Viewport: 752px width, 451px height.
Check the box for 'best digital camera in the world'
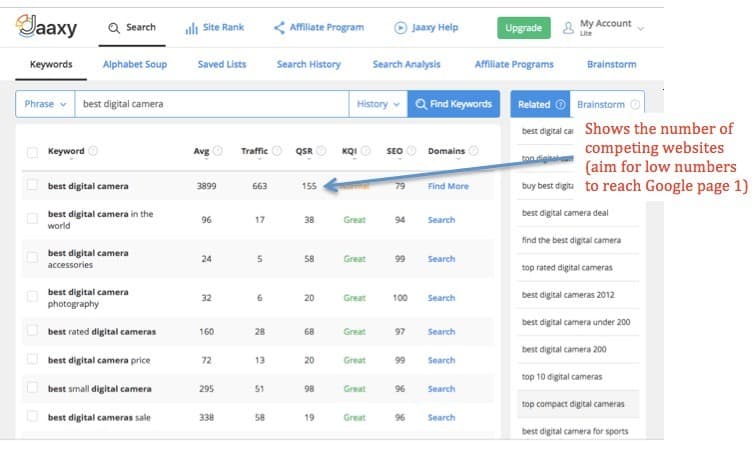coord(32,218)
